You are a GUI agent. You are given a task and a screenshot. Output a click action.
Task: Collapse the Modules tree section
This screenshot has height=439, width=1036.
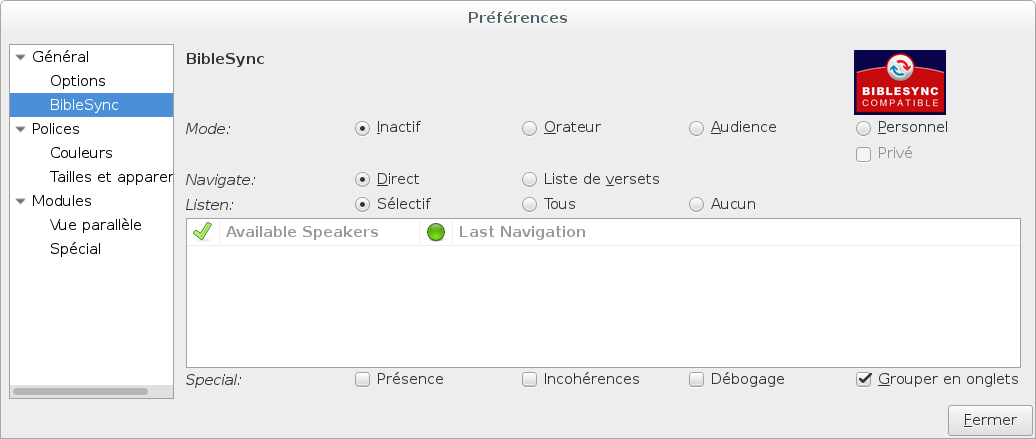20,202
